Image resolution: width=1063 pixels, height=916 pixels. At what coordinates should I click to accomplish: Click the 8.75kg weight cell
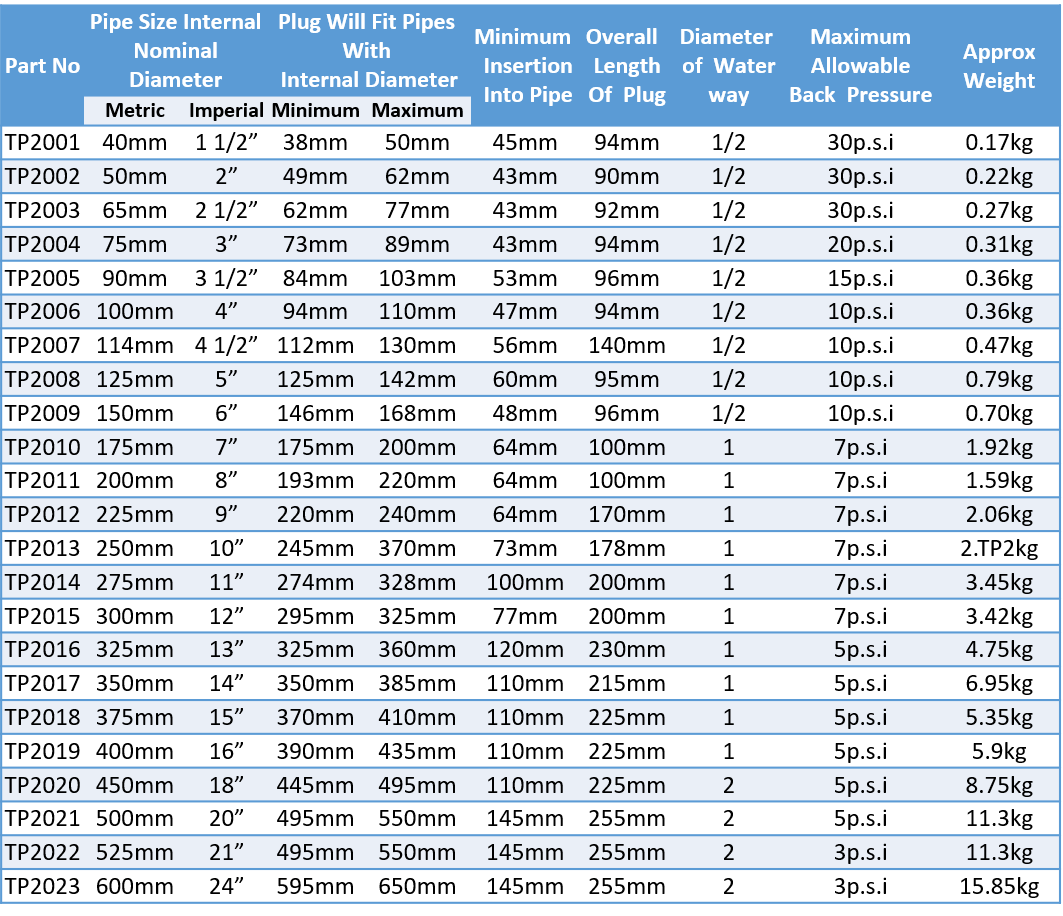(x=999, y=784)
